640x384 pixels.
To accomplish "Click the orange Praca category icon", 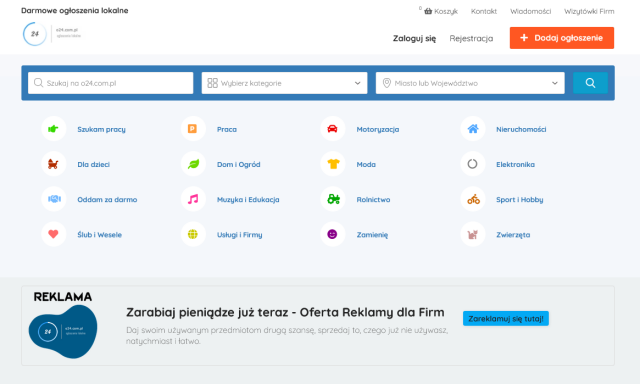I will click(192, 129).
